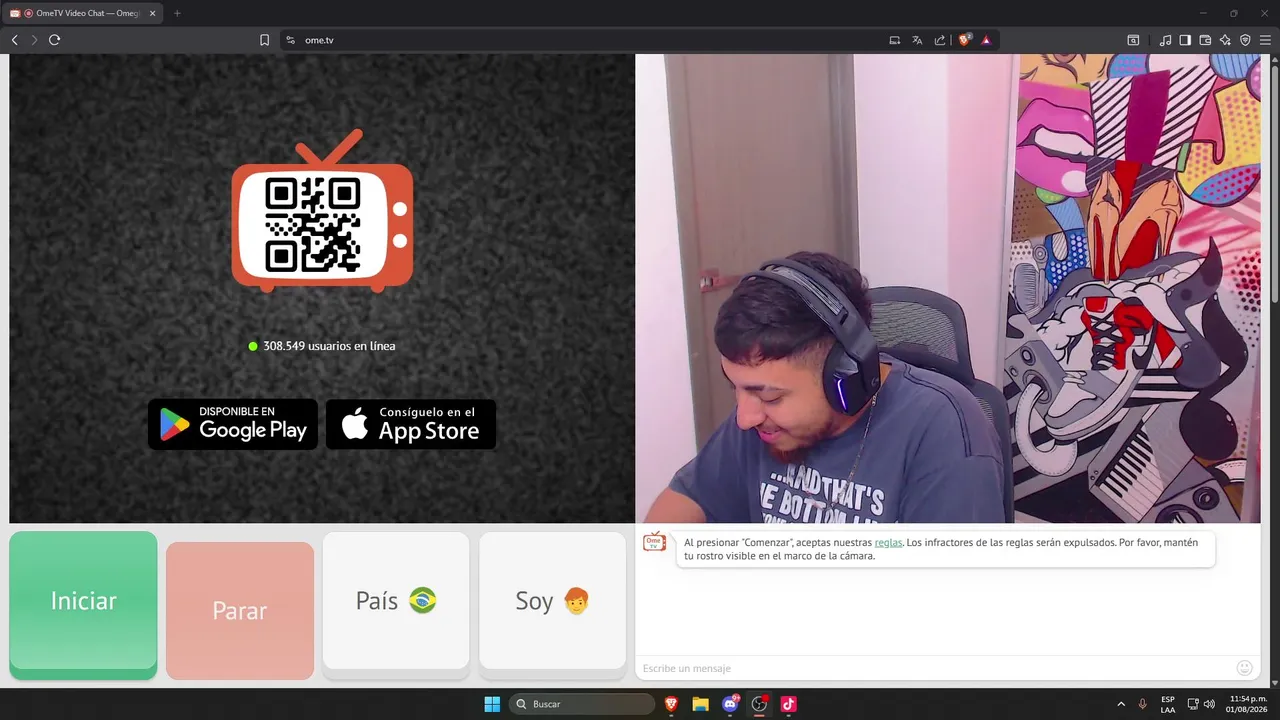Close the OmeTV Video Chat tab
The height and width of the screenshot is (720, 1280).
click(152, 13)
